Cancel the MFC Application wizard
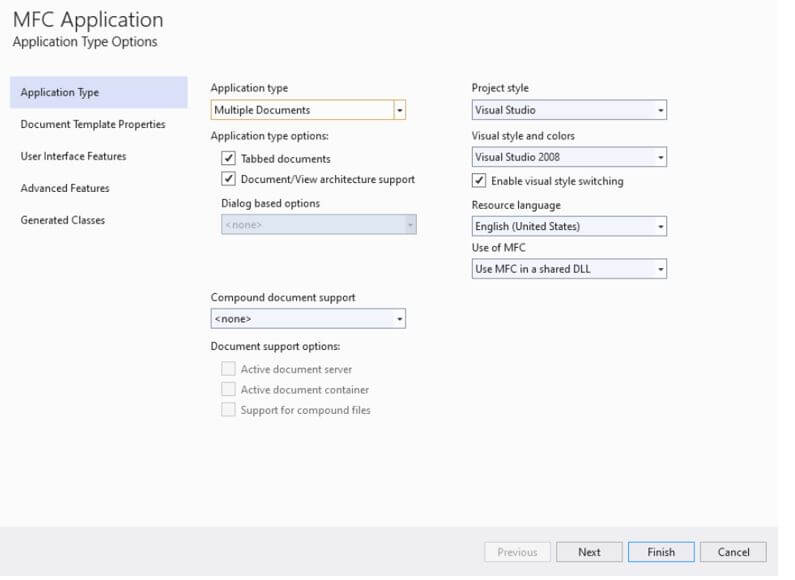 point(733,552)
